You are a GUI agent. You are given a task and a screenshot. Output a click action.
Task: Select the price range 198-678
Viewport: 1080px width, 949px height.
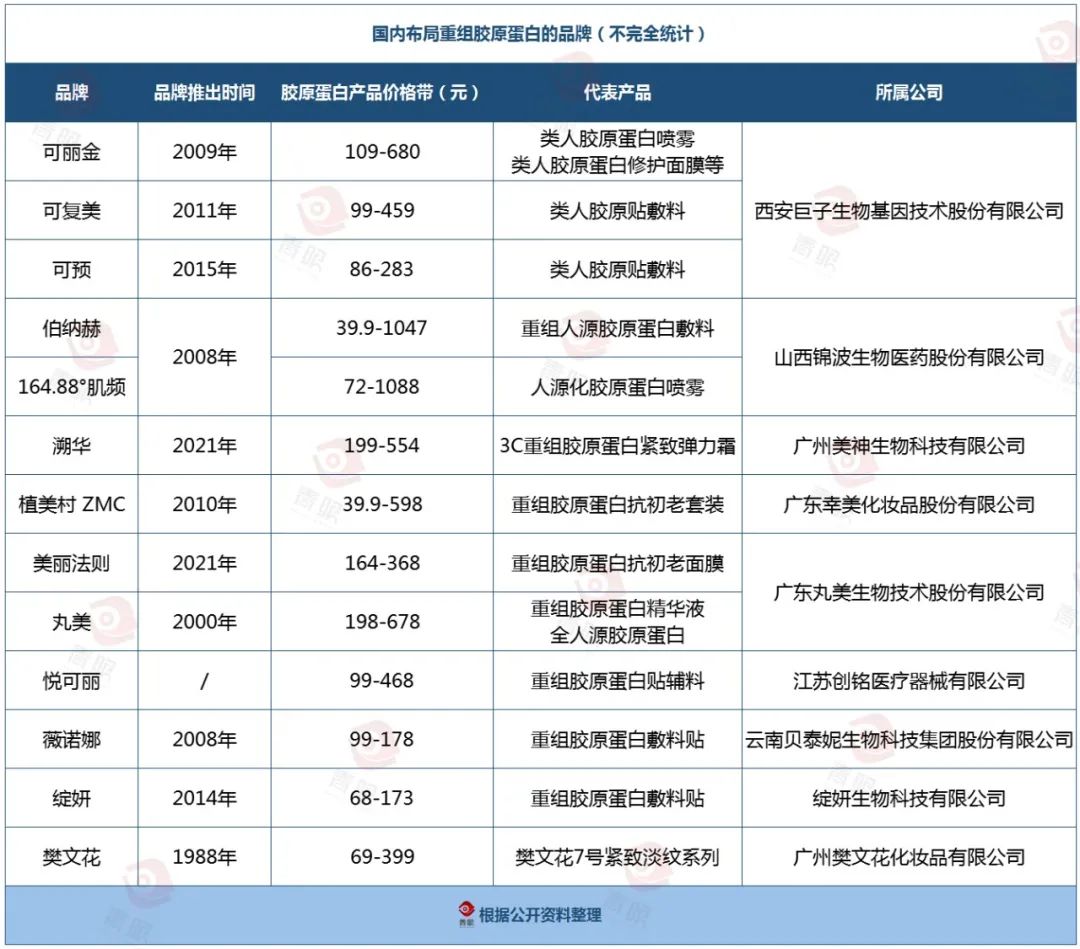382,622
